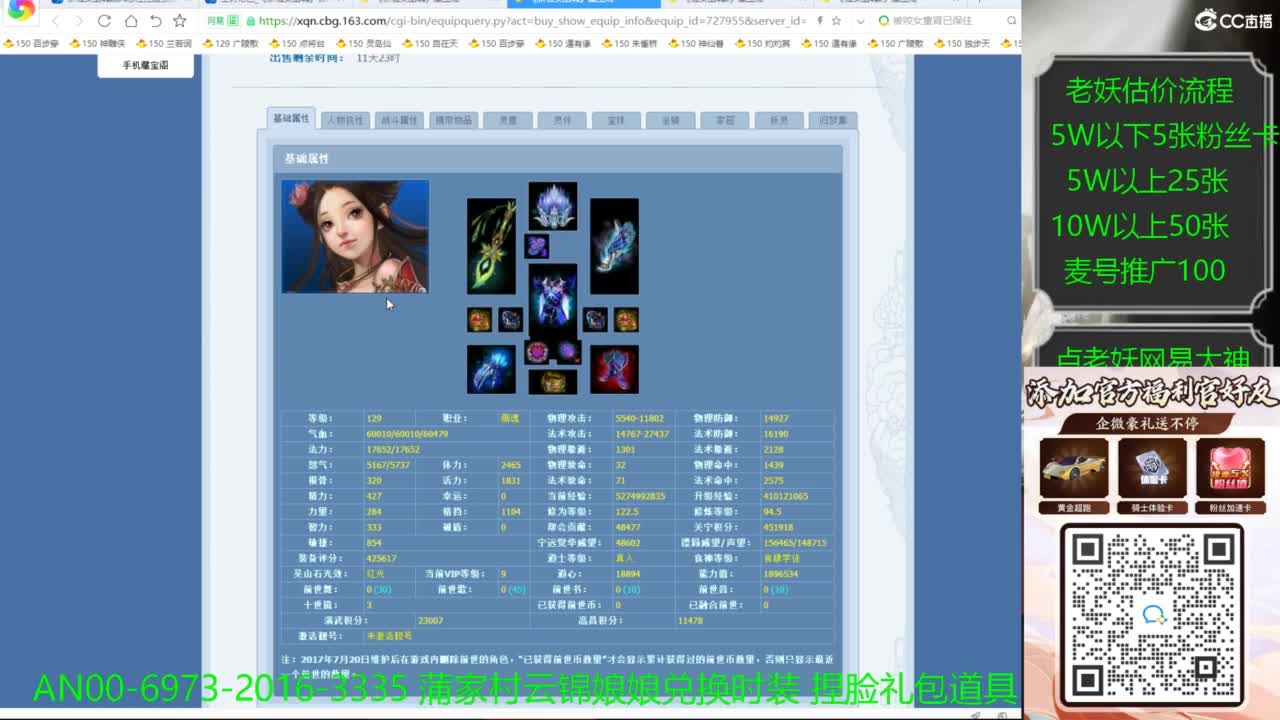
Task: Click the undo-close-tab arrow icon
Action: pyautogui.click(x=155, y=21)
